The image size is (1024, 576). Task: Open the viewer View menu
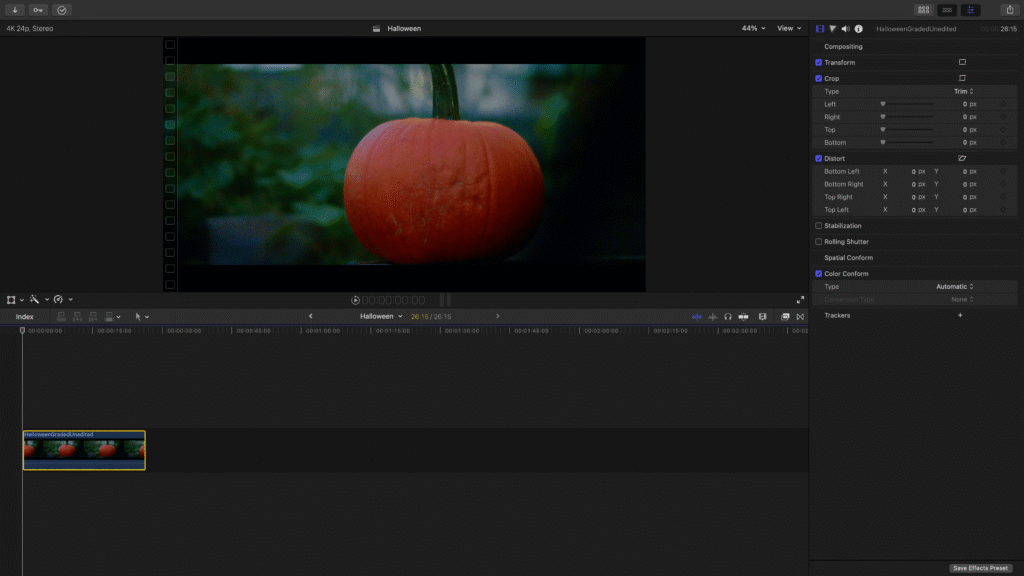789,29
